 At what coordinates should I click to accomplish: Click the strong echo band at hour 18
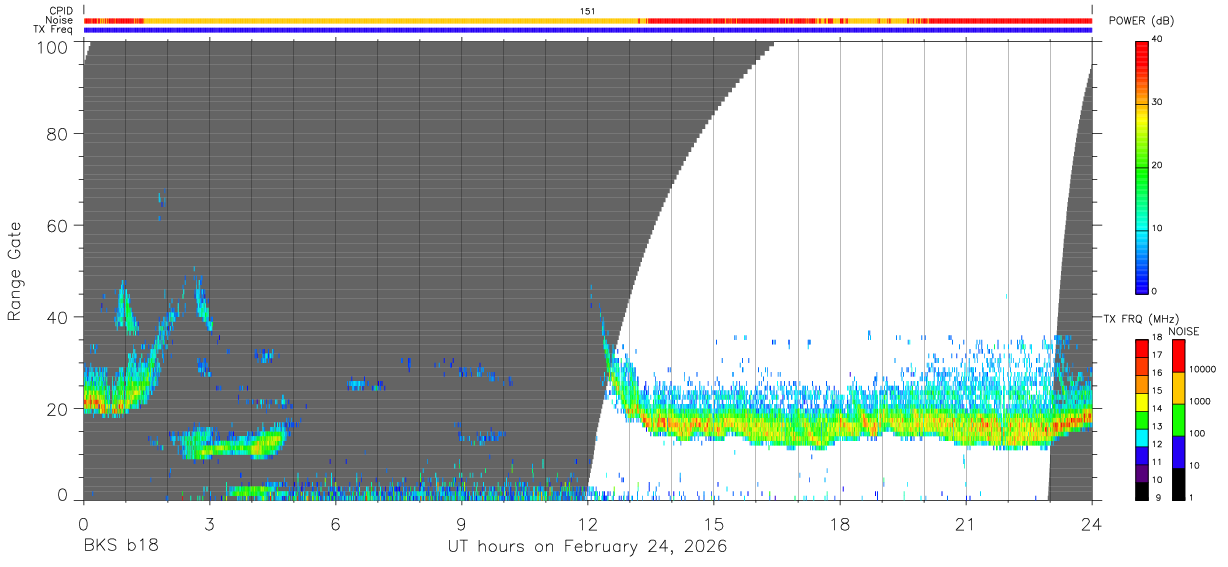[x=840, y=425]
